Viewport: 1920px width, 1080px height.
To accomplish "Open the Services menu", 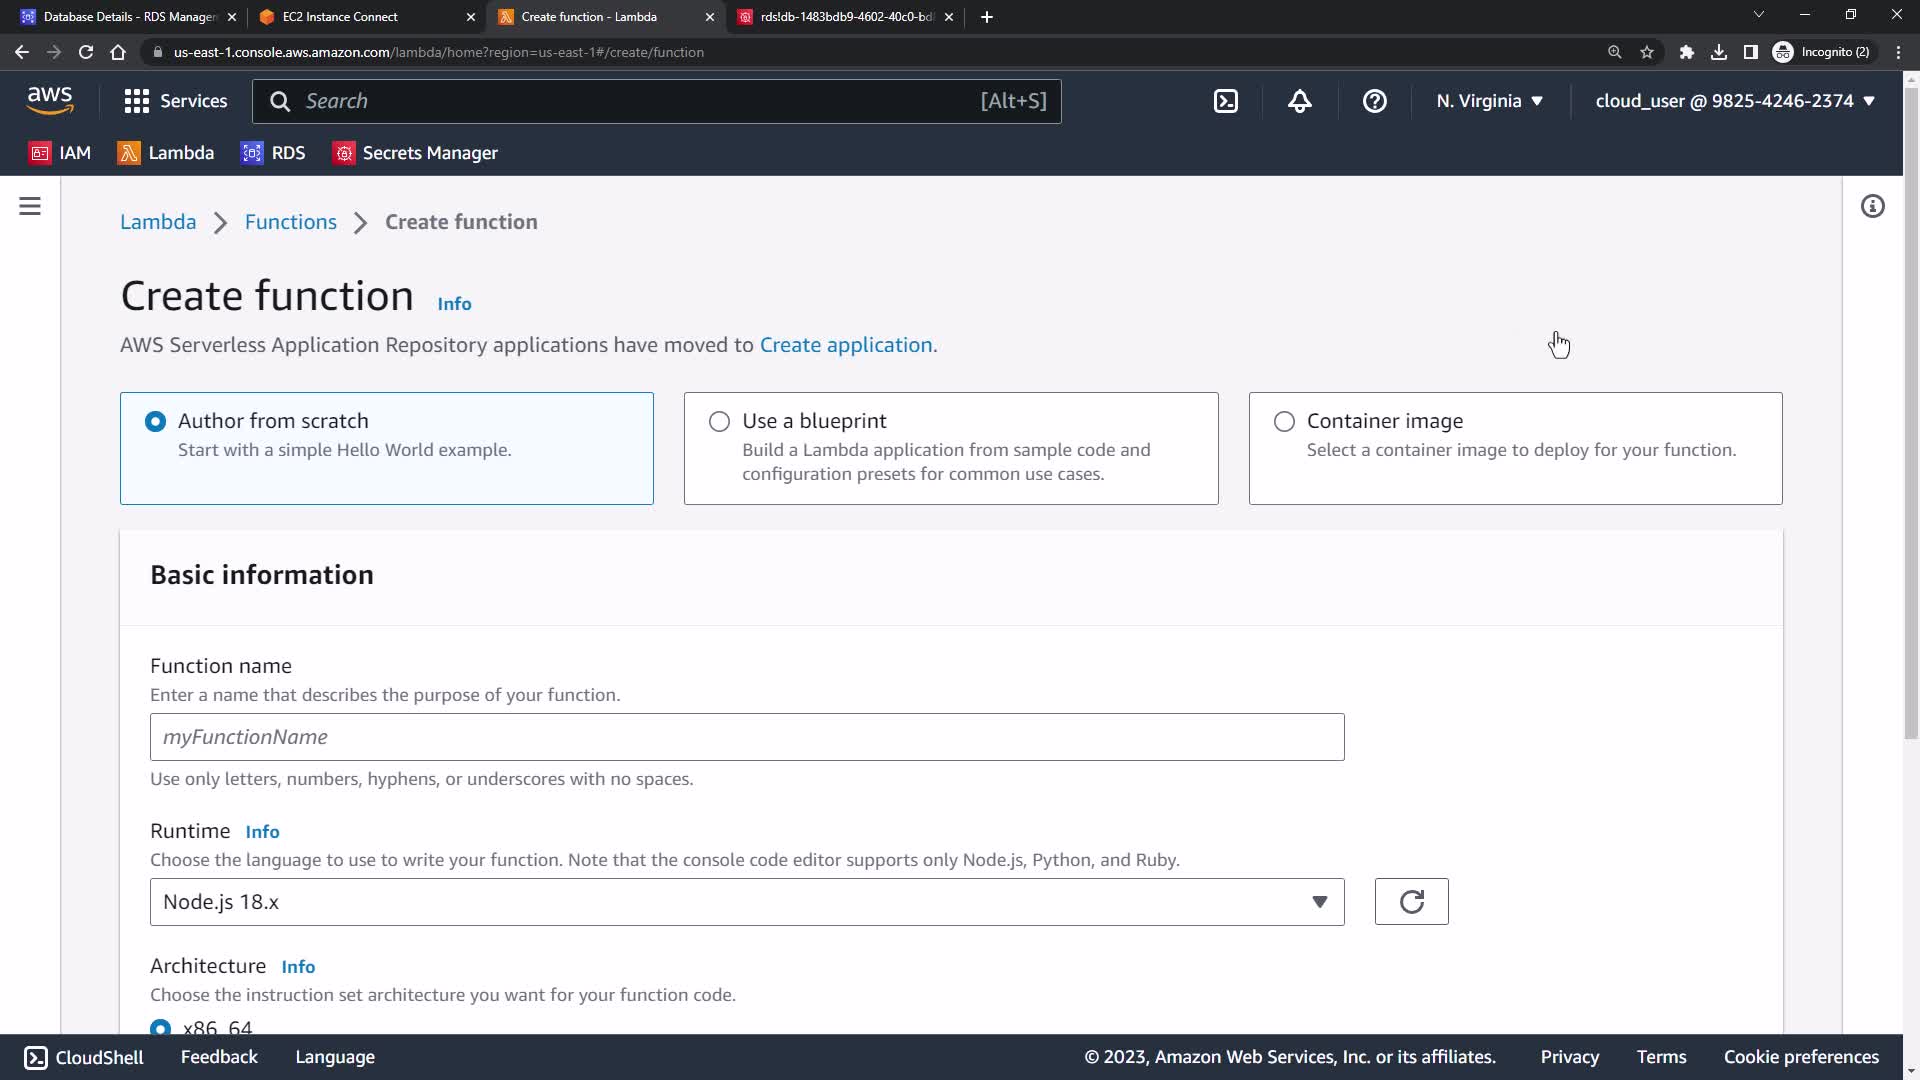I will point(175,101).
